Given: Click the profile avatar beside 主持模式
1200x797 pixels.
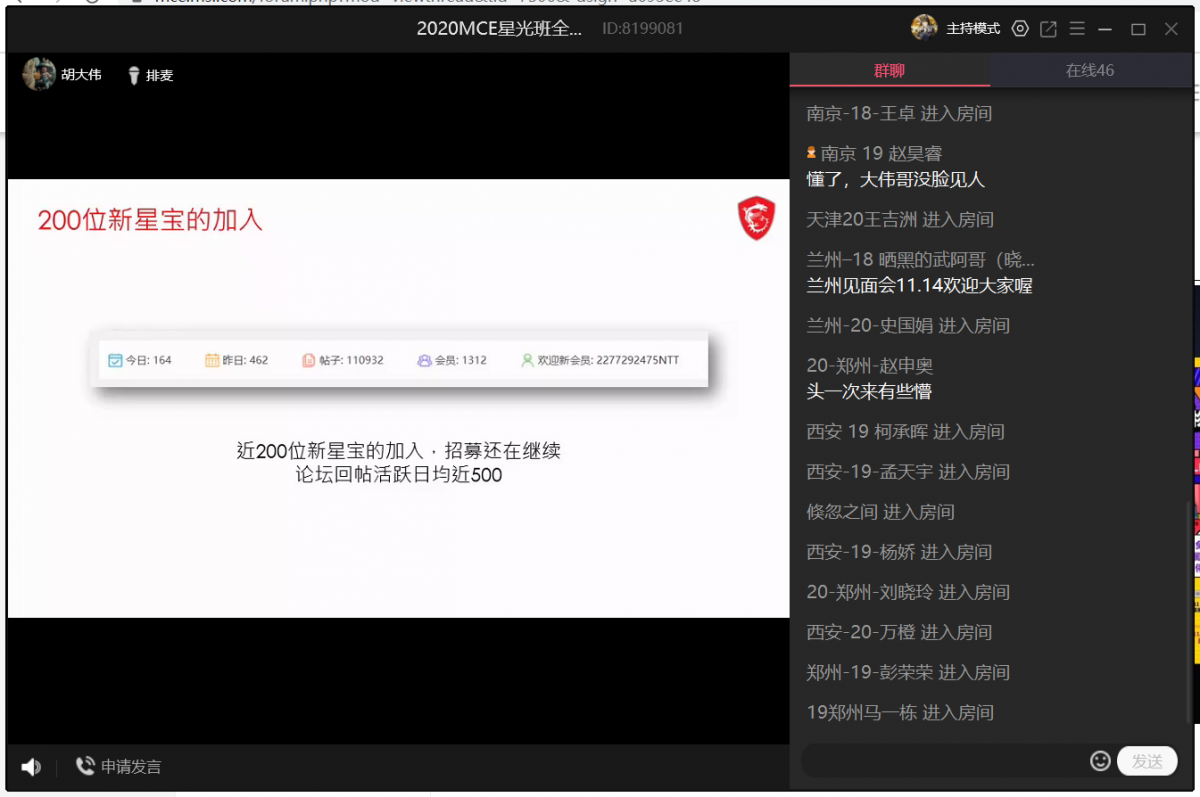Looking at the screenshot, I should click(x=924, y=28).
